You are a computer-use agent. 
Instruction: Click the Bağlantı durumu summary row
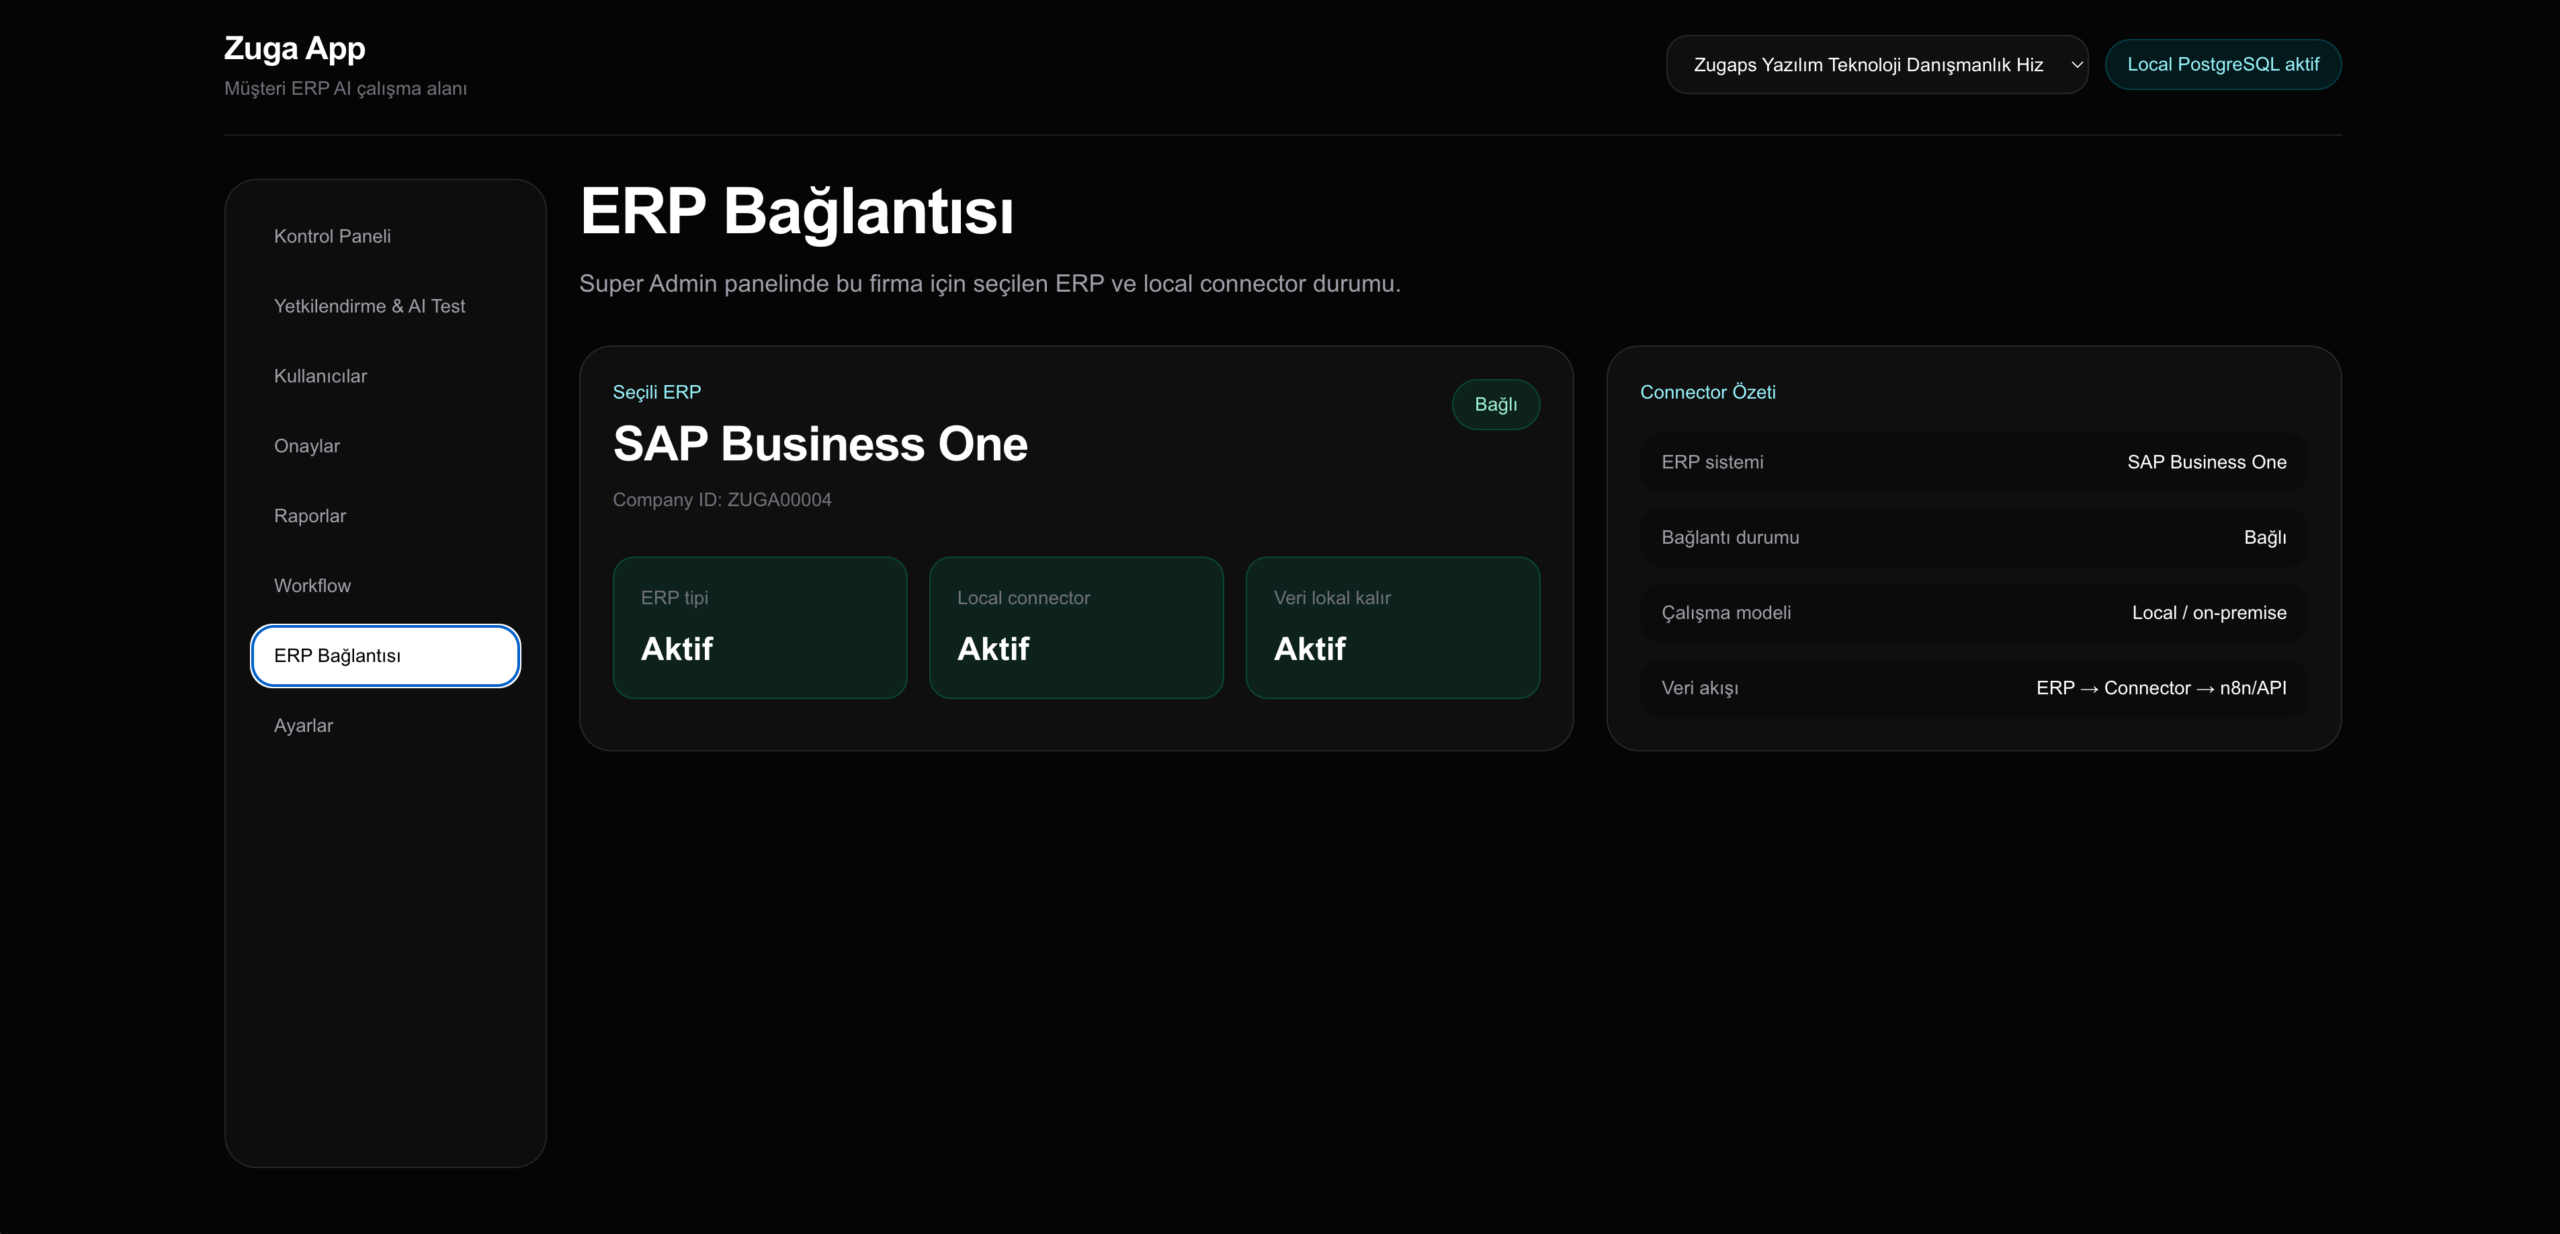1974,537
